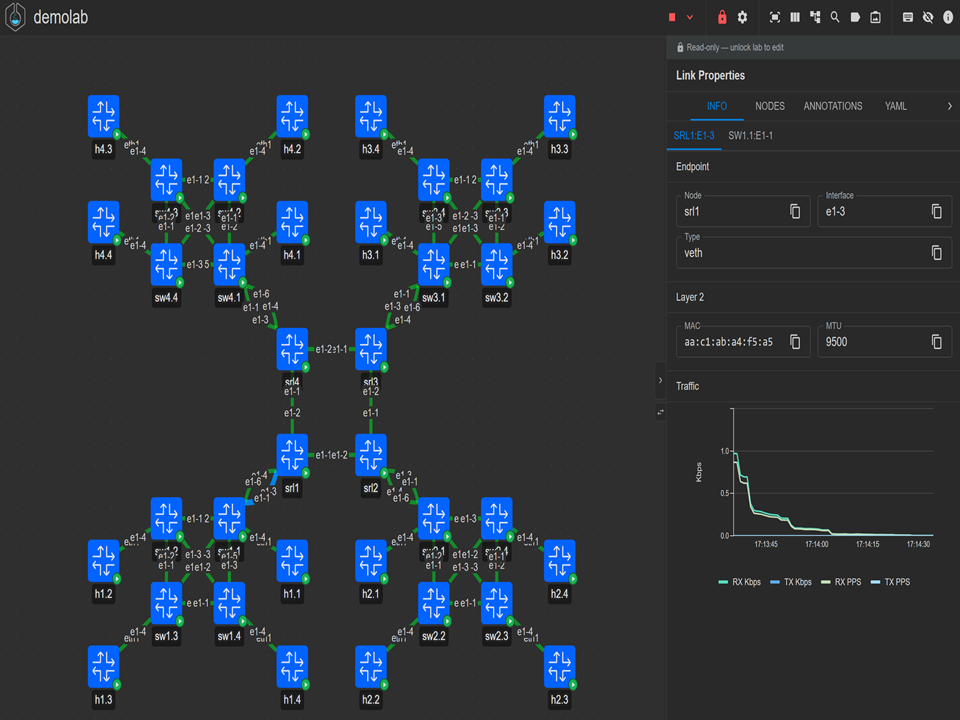Click the TX PPS legend color swatch
This screenshot has height=720, width=960.
click(x=875, y=582)
